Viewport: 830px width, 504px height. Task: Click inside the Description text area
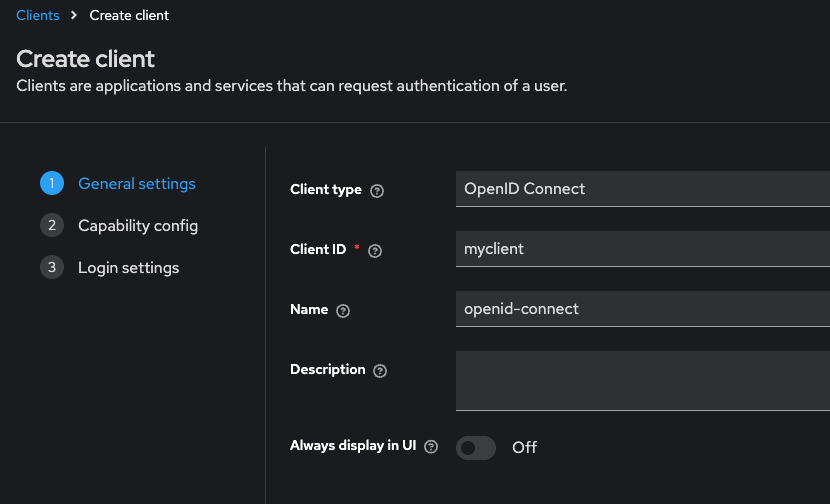[x=642, y=380]
